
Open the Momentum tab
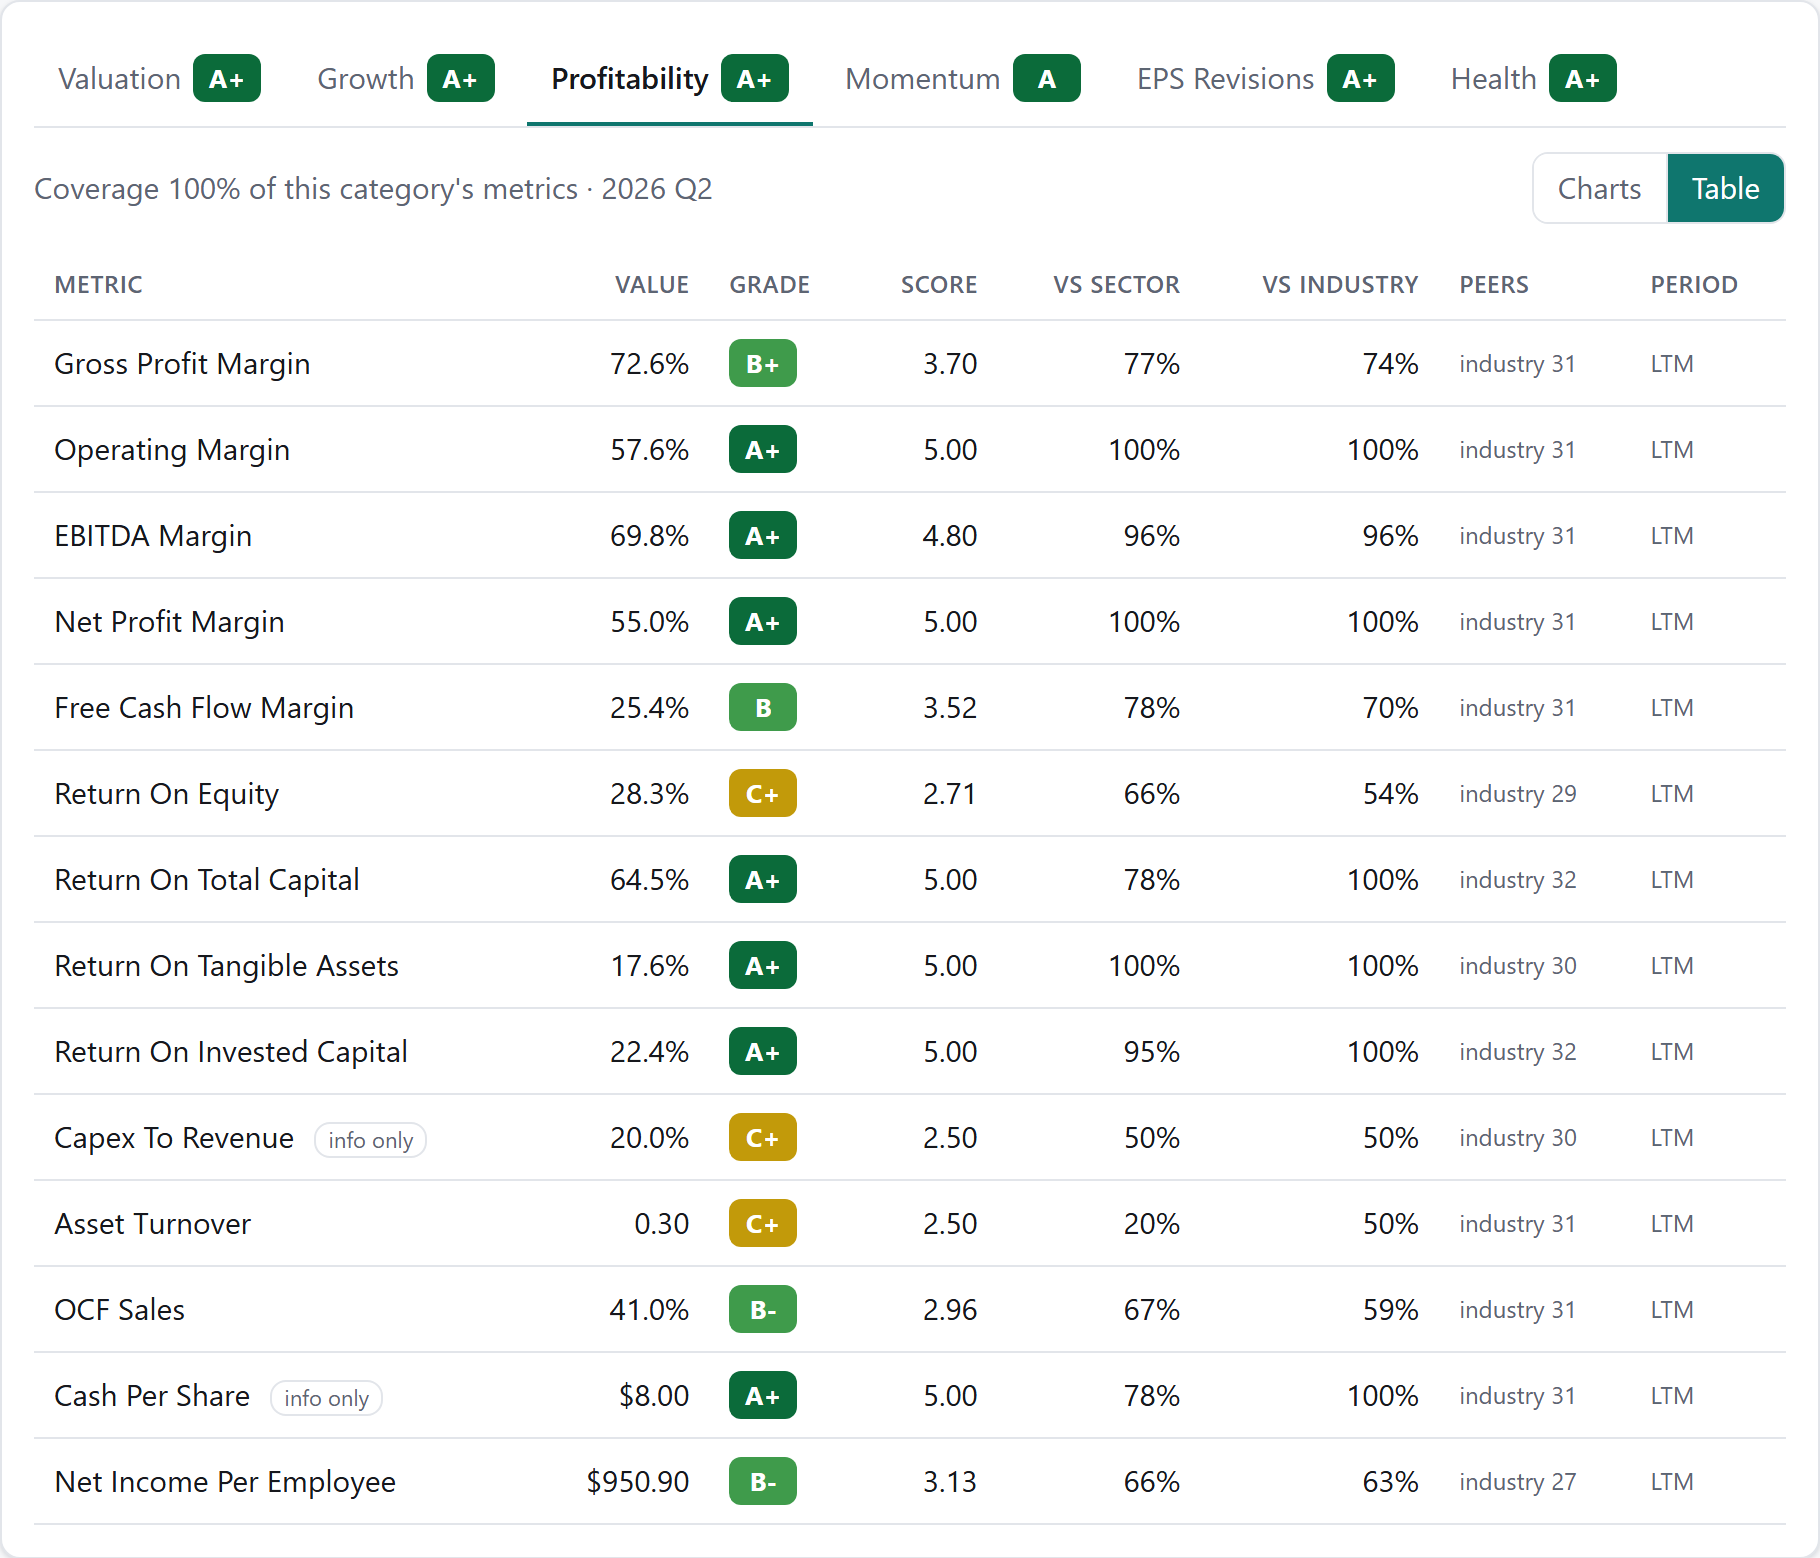962,79
